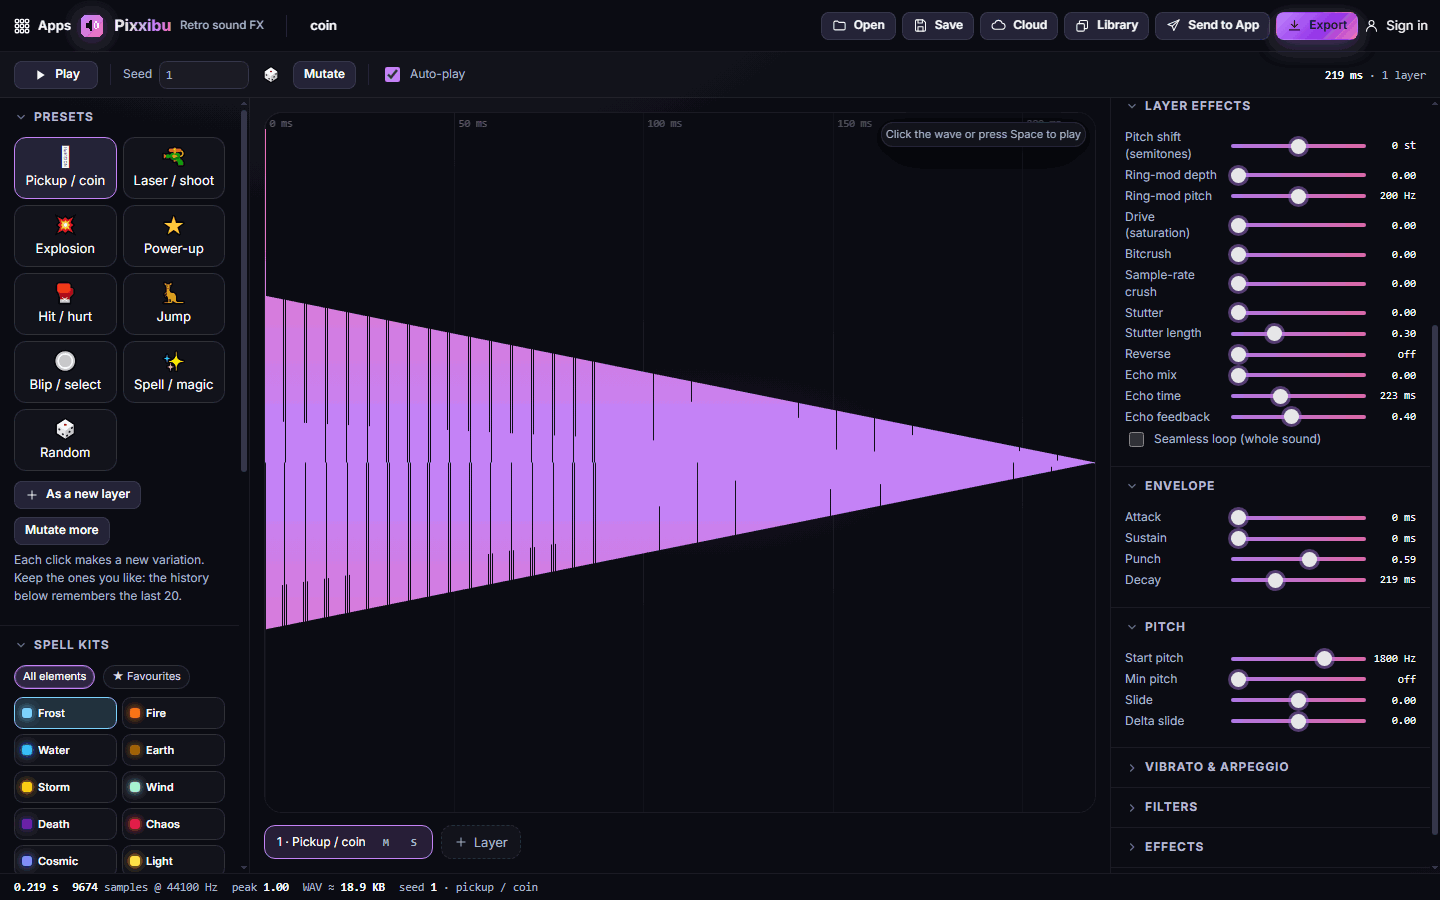Select the Jump preset
Screen dimensions: 1440x900
click(174, 304)
